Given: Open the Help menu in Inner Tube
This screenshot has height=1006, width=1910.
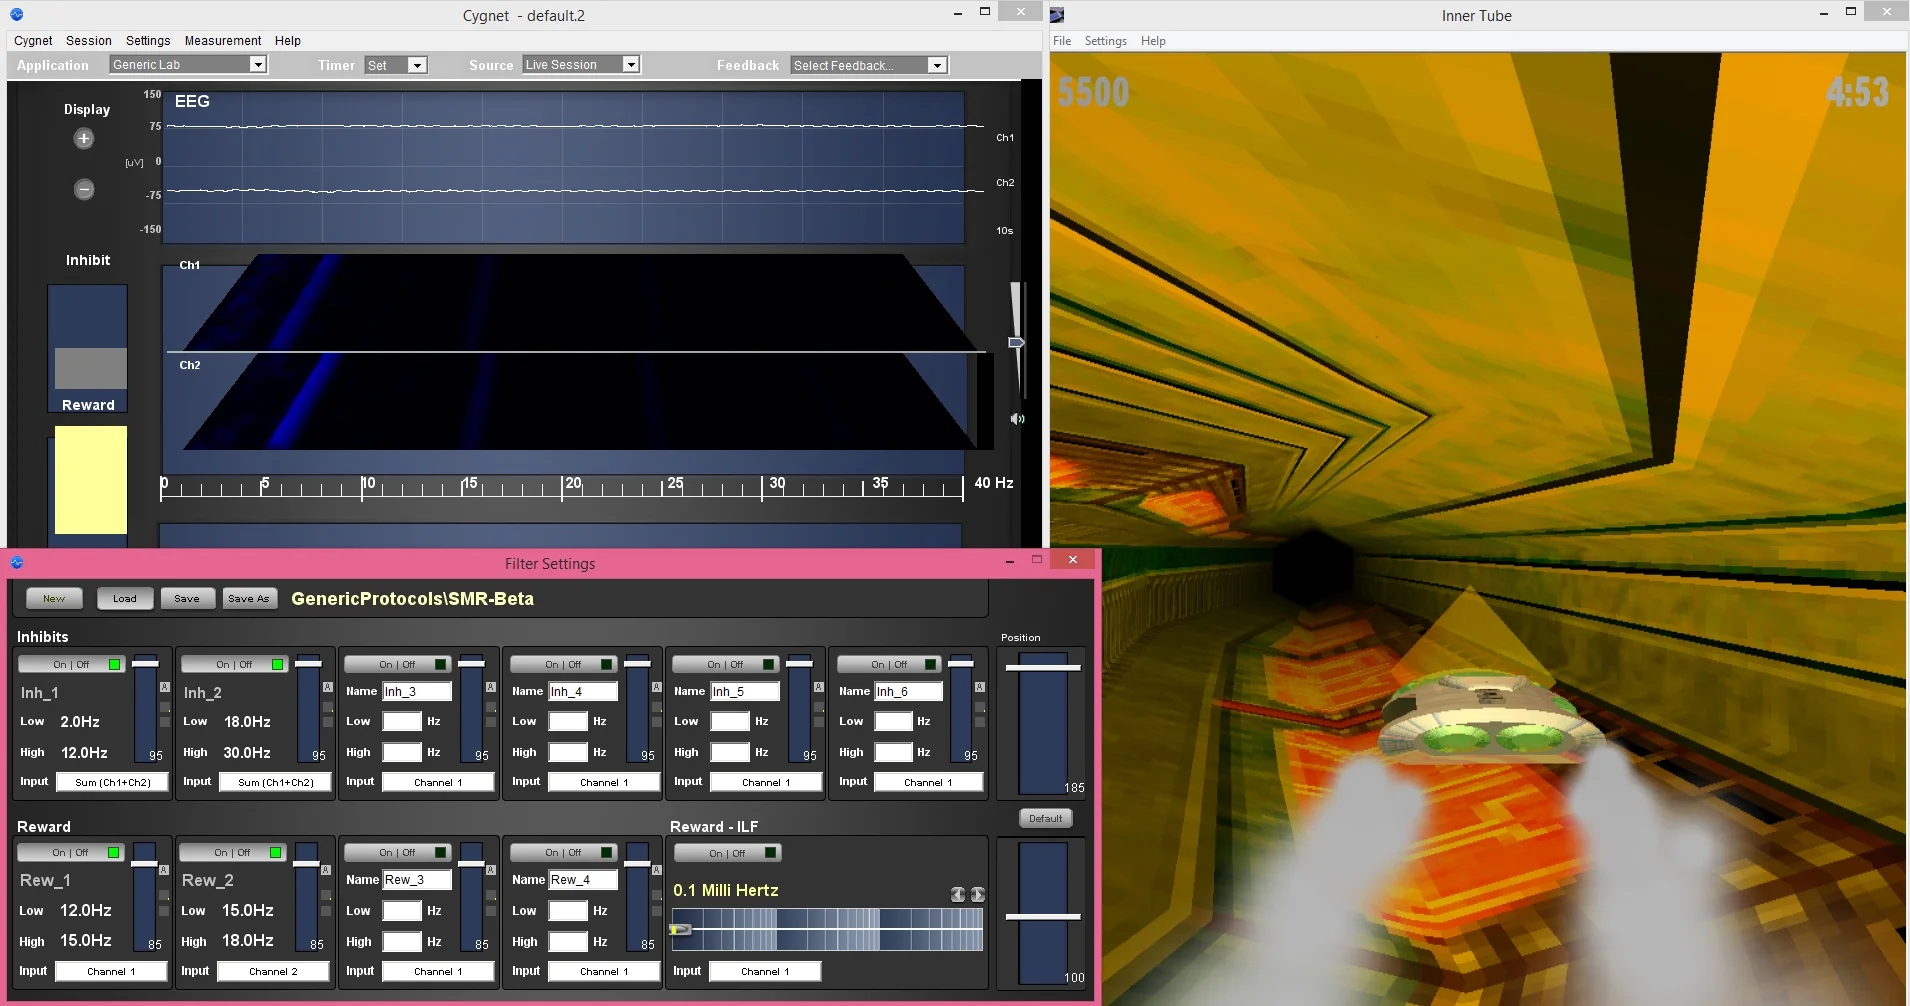Looking at the screenshot, I should [1153, 41].
